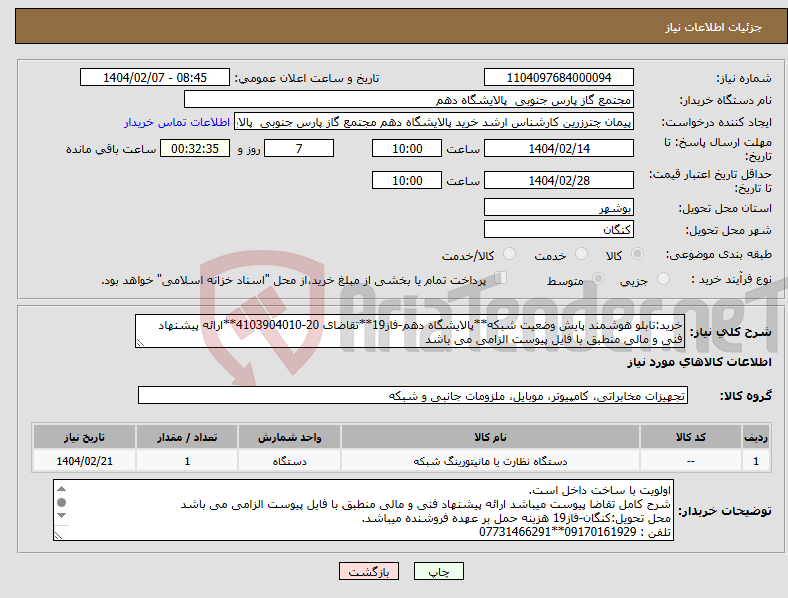Screen dimensions: 788x598
Task: Click the unit cell دستگاه
Action: click(x=289, y=461)
